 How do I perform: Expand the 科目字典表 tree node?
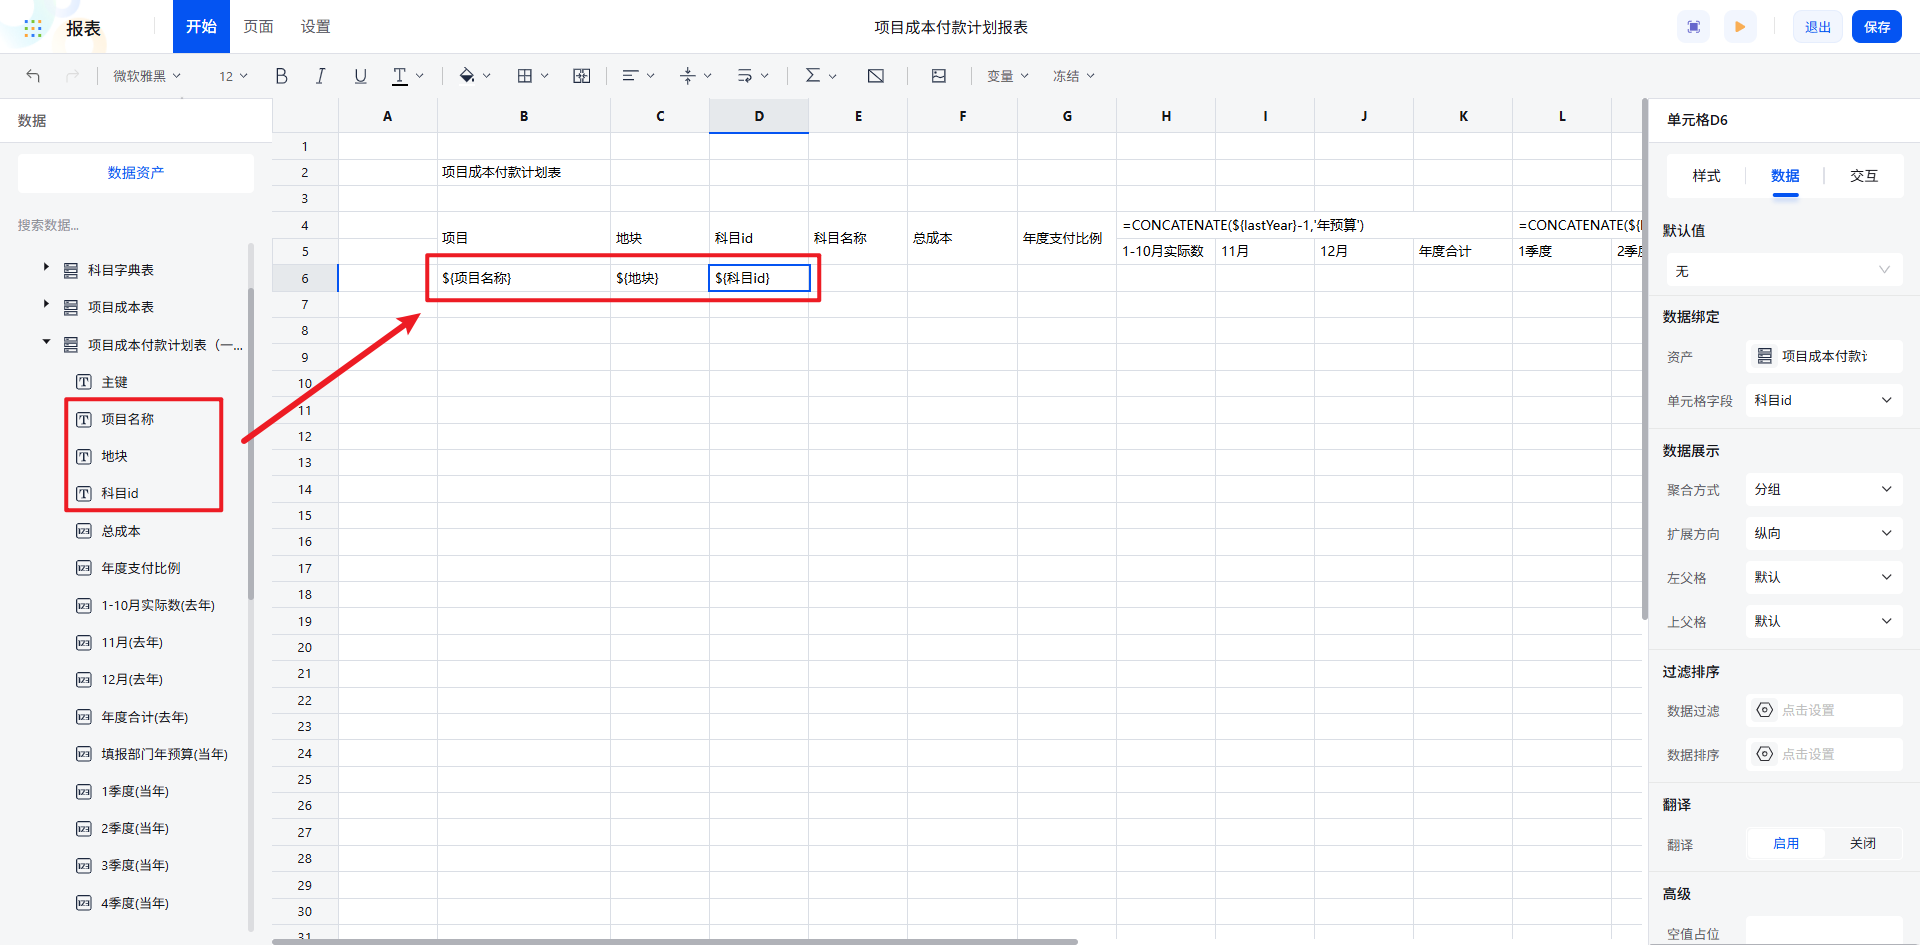click(x=46, y=268)
